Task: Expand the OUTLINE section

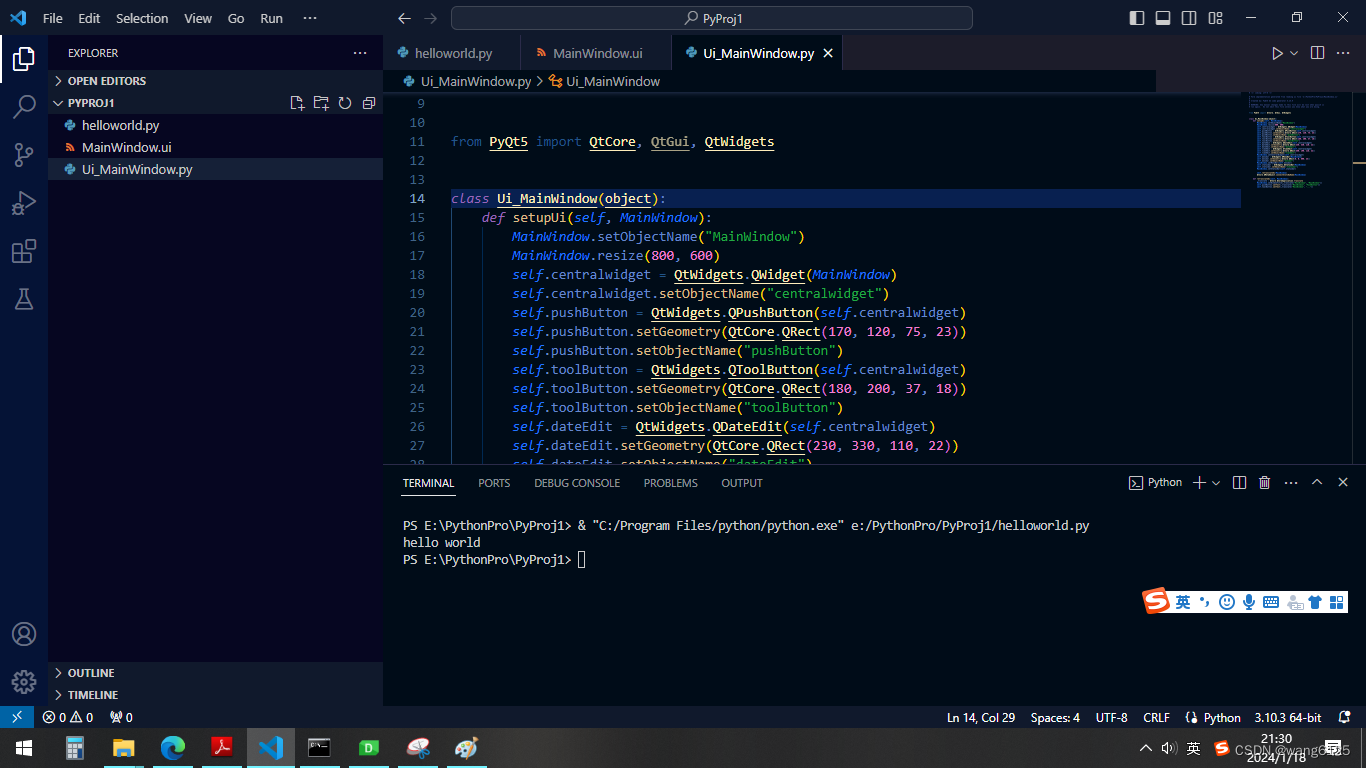Action: [90, 672]
